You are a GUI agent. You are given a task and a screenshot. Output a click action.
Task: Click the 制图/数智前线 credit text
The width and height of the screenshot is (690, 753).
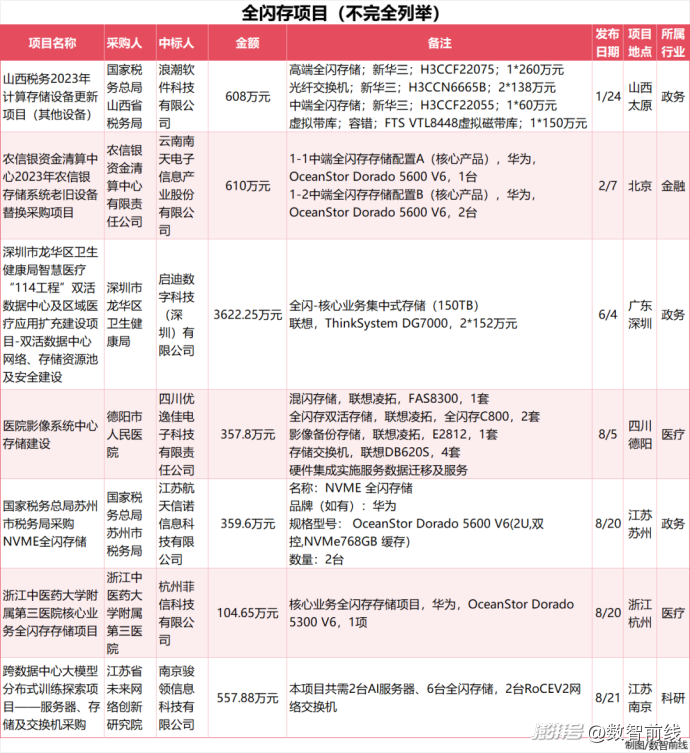[655, 745]
